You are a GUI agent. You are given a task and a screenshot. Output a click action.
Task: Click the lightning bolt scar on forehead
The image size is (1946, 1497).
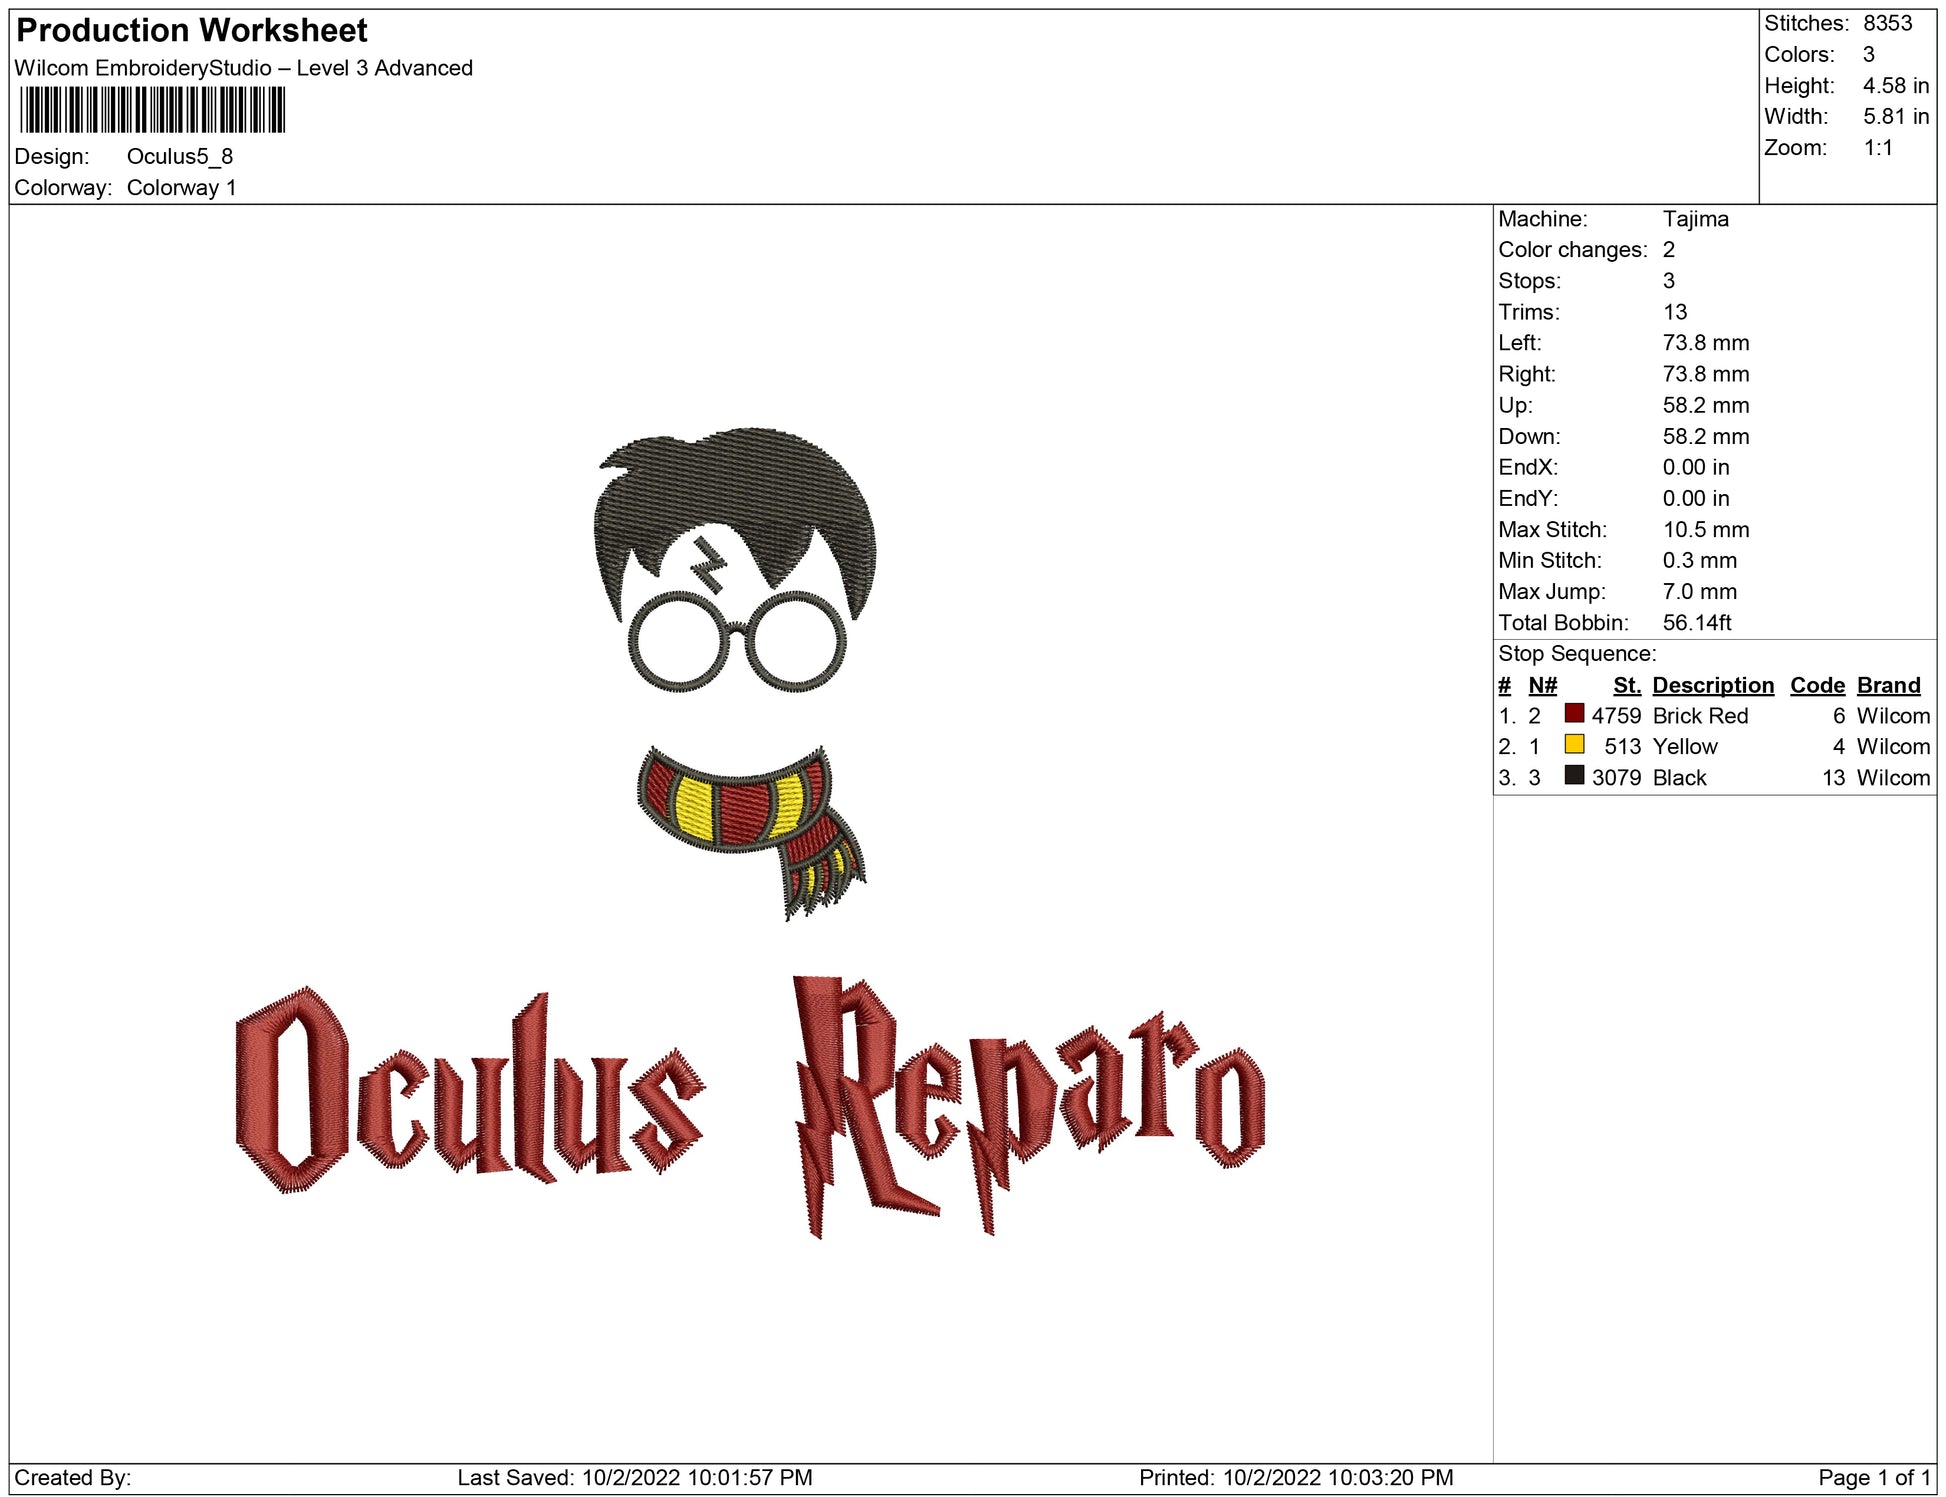[709, 565]
